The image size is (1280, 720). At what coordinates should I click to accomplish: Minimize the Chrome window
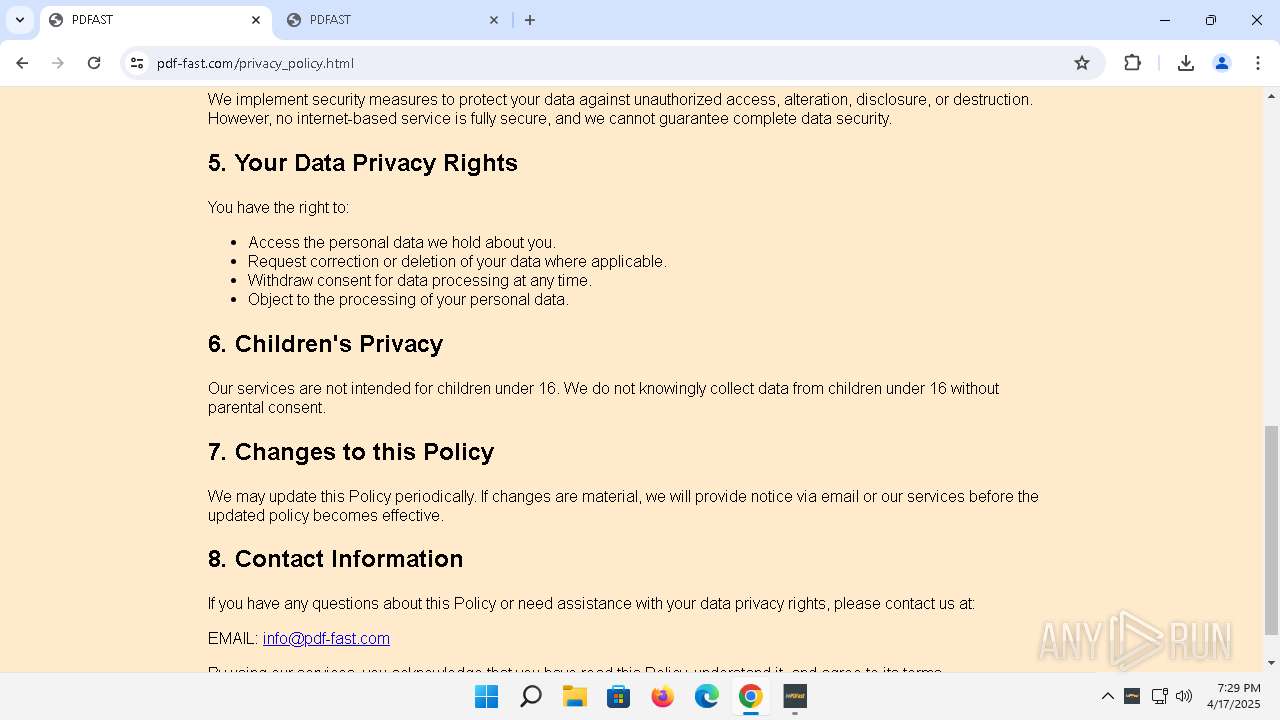(1165, 20)
